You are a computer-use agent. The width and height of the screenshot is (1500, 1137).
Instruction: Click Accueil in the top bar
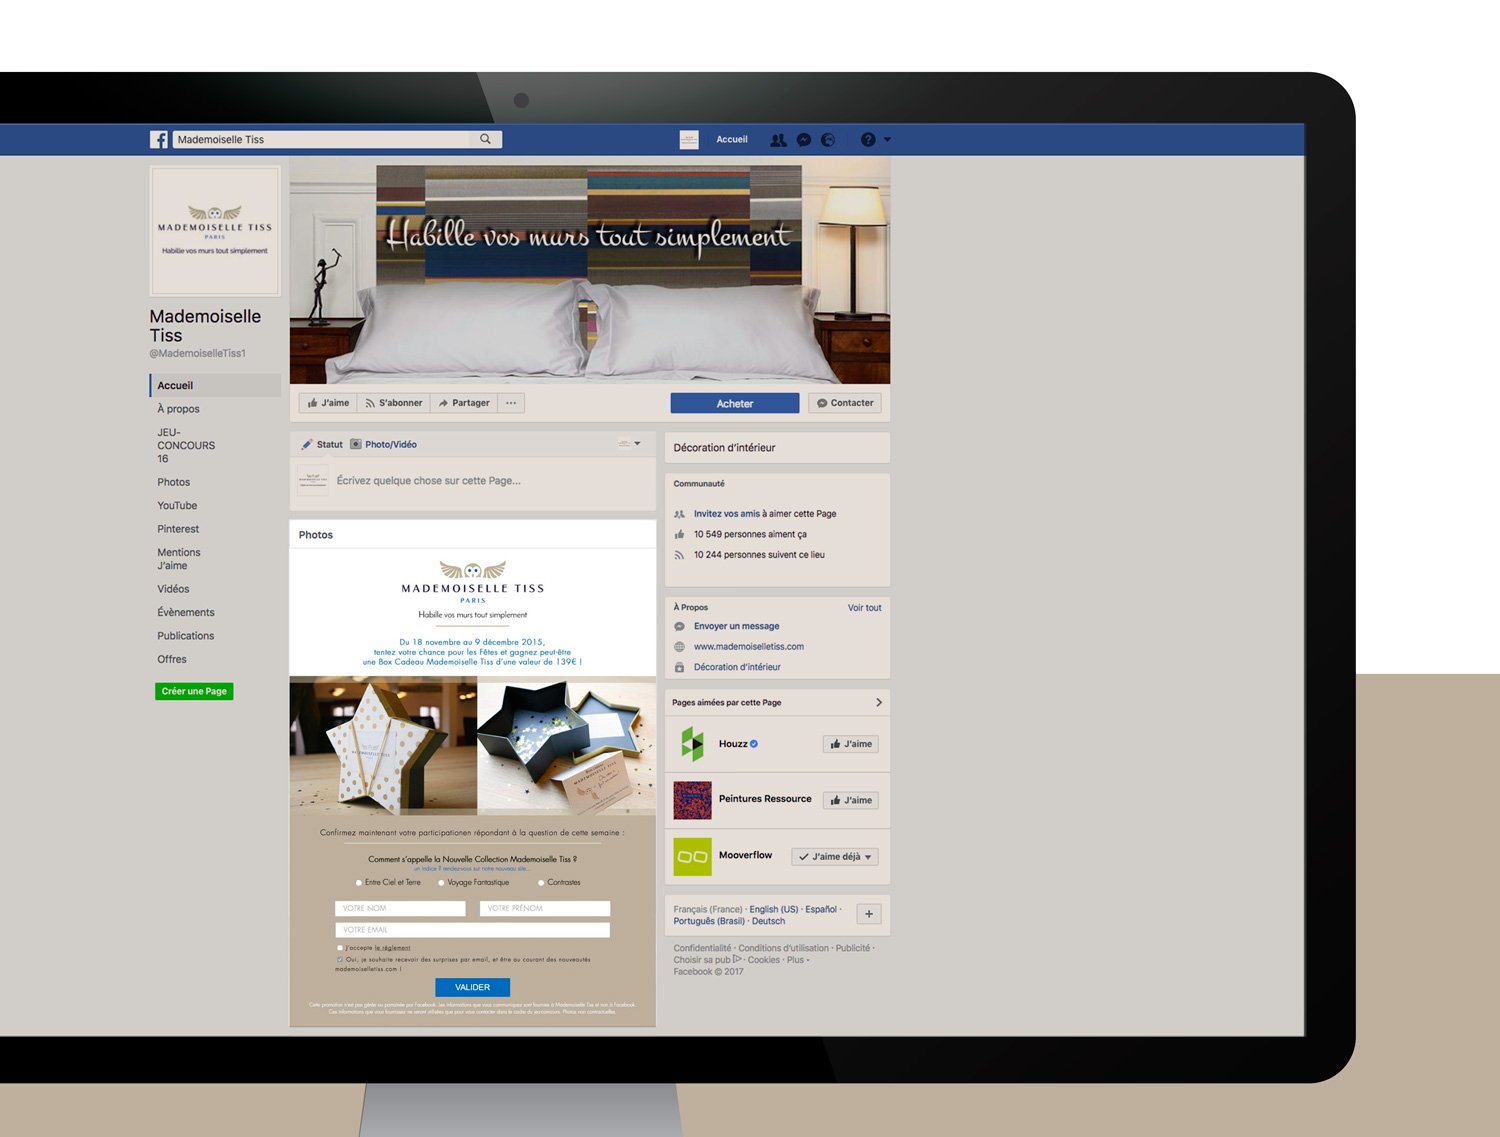[732, 139]
